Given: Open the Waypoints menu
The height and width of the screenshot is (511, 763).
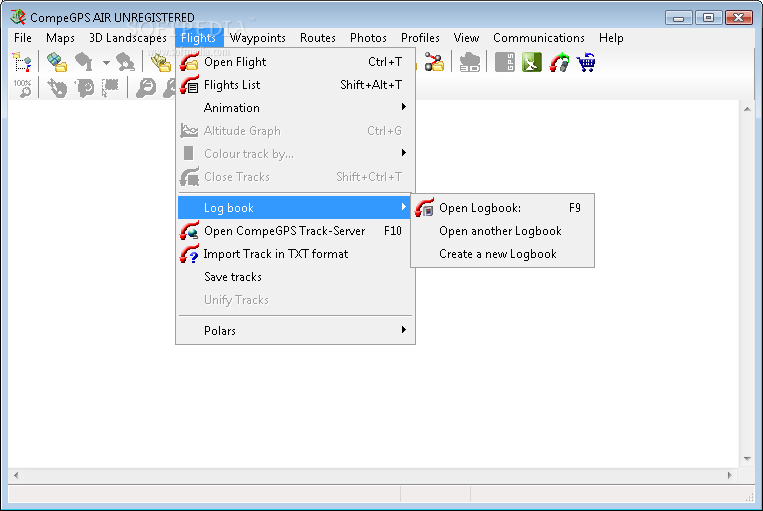Looking at the screenshot, I should [257, 37].
